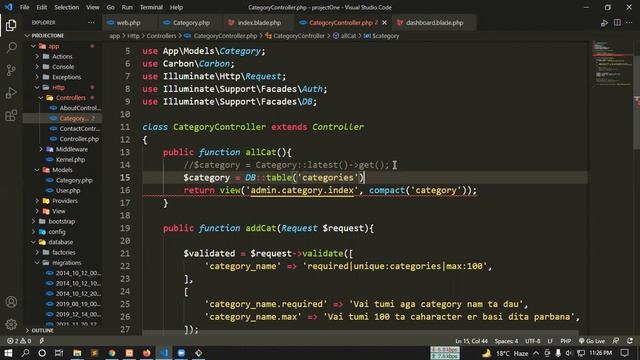Open Chrome from the taskbar
The width and height of the screenshot is (640, 360).
(x=112, y=353)
